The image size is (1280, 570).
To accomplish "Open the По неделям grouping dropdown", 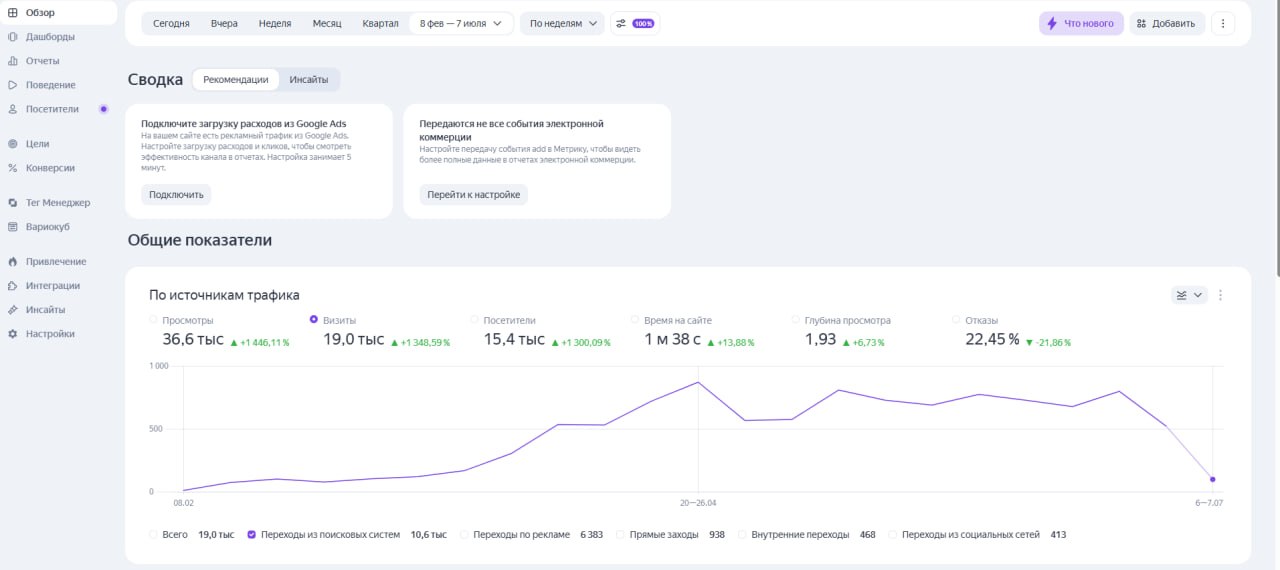I will click(x=563, y=23).
